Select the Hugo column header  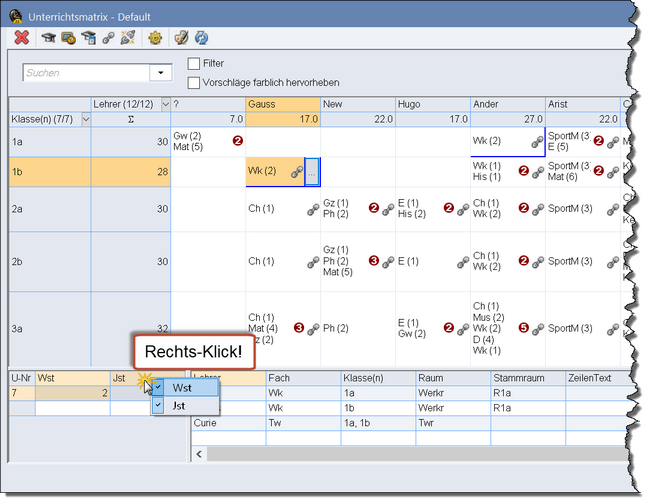(x=433, y=104)
